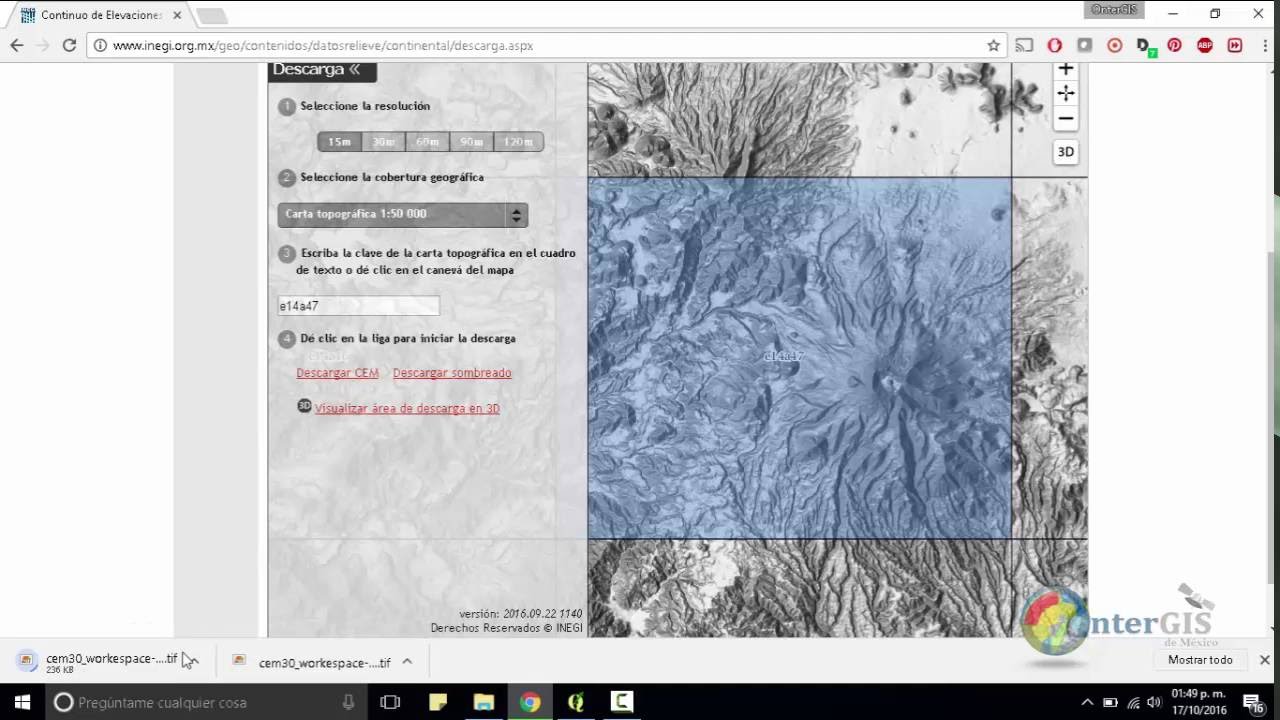Go back with the browser back arrow
The image size is (1280, 720).
[17, 45]
